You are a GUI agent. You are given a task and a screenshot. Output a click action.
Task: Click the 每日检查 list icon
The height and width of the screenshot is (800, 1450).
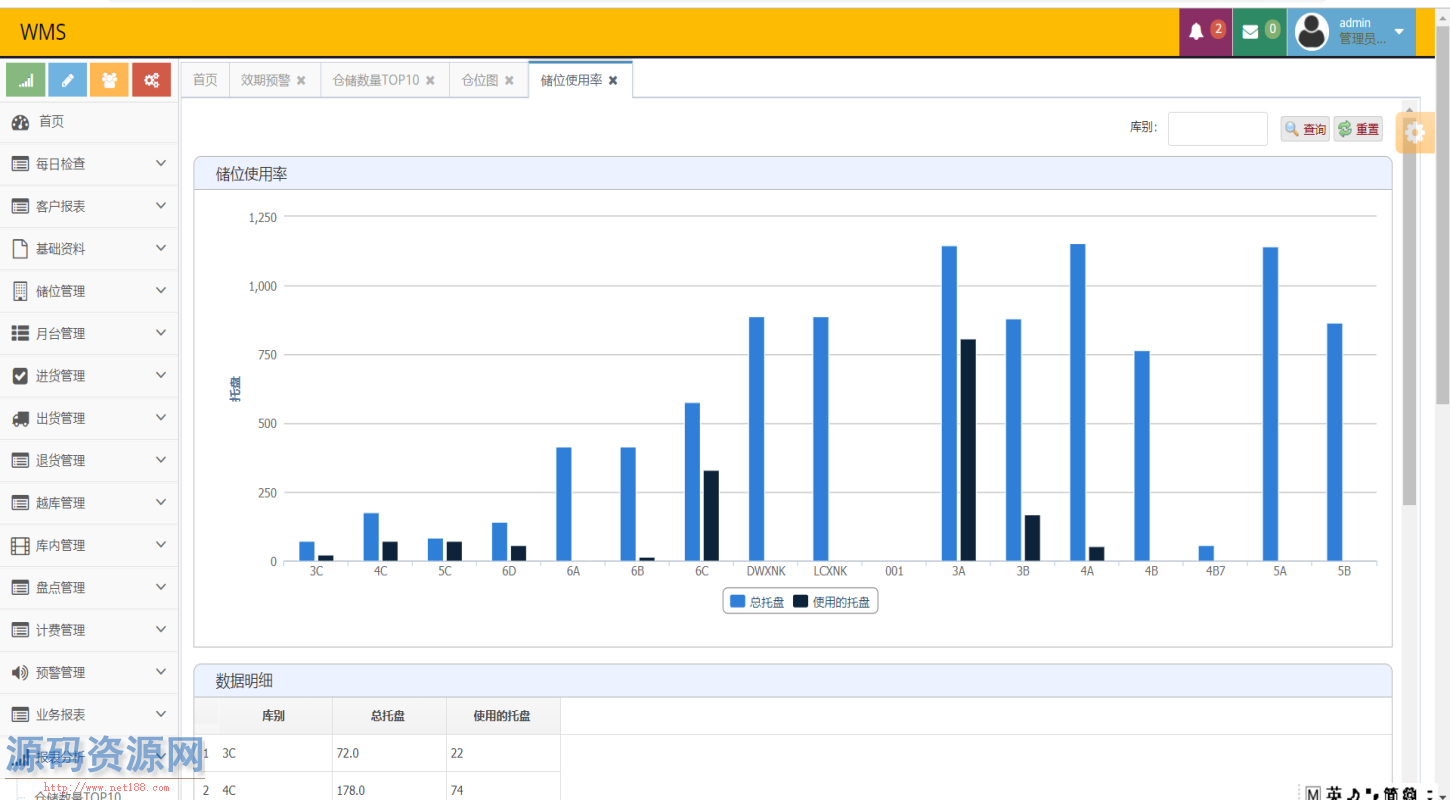20,164
